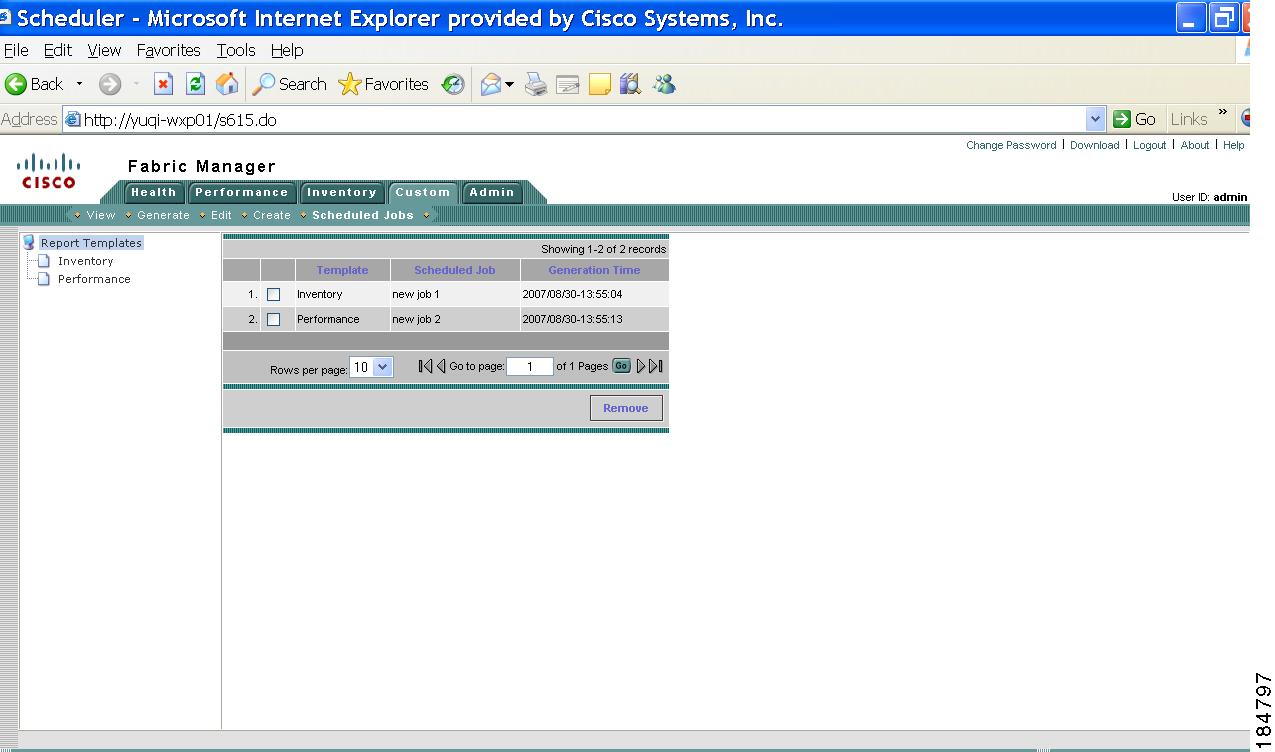Open the File menu
This screenshot has height=752, width=1275.
pyautogui.click(x=16, y=50)
